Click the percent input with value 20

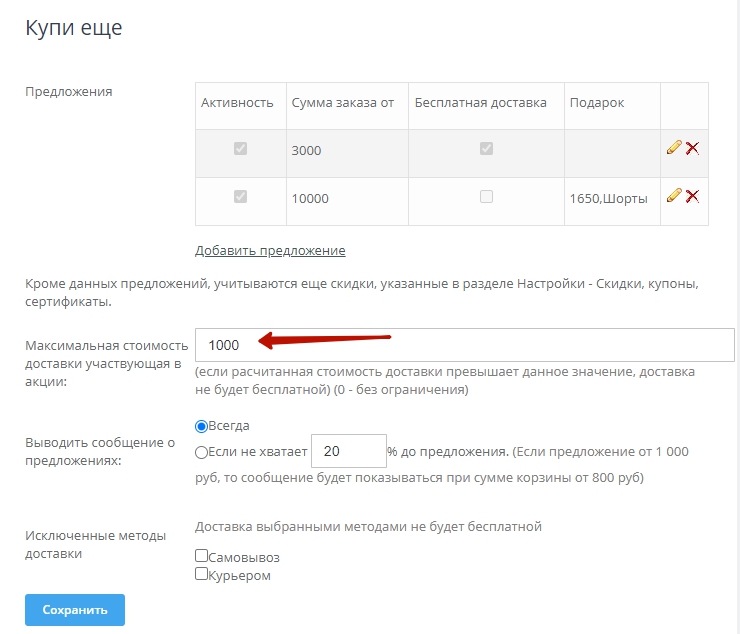pyautogui.click(x=349, y=452)
